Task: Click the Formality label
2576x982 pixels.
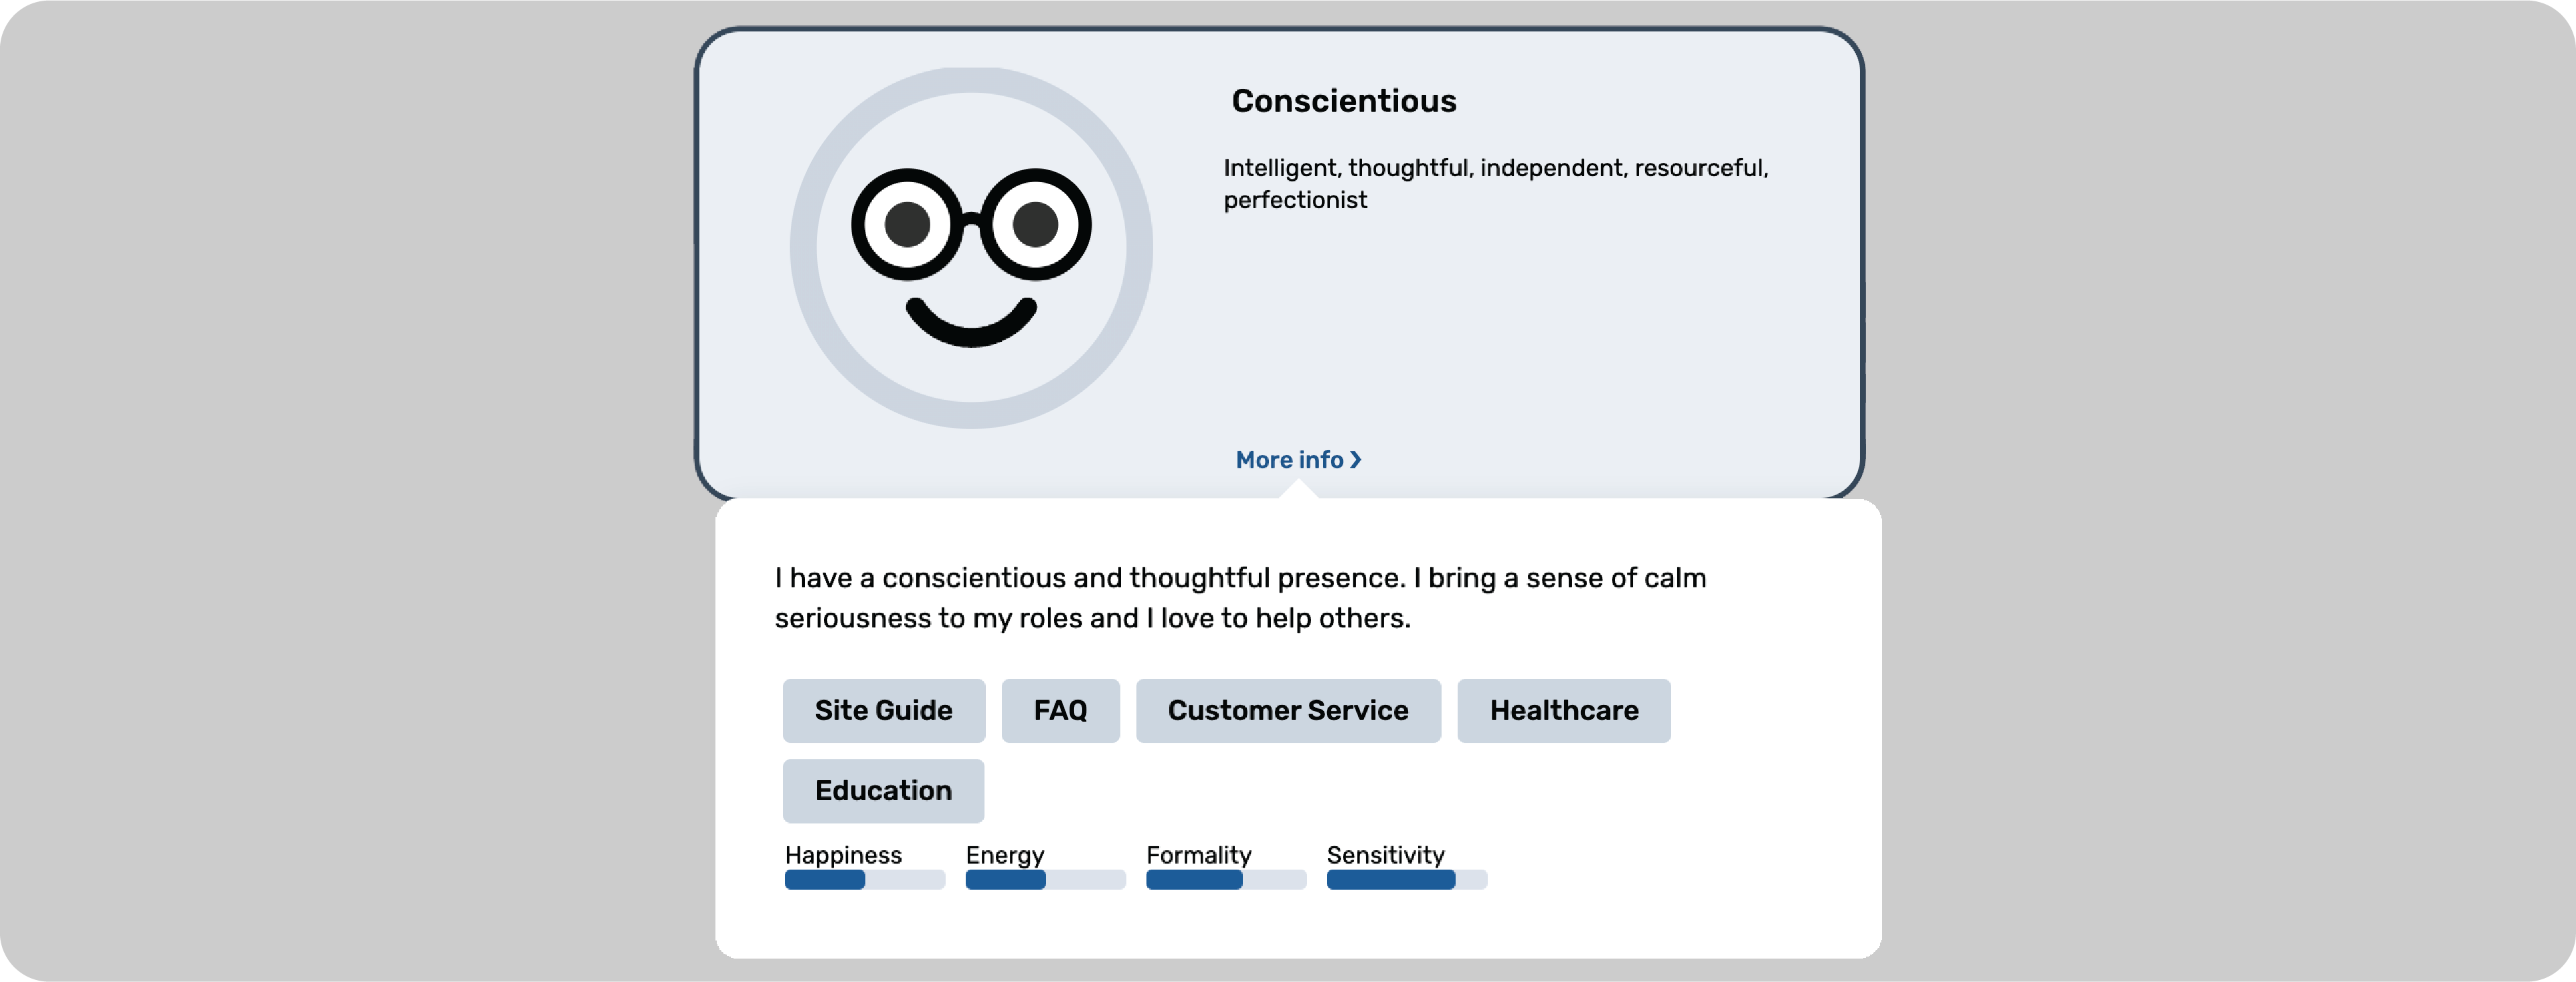Action: coord(1198,855)
